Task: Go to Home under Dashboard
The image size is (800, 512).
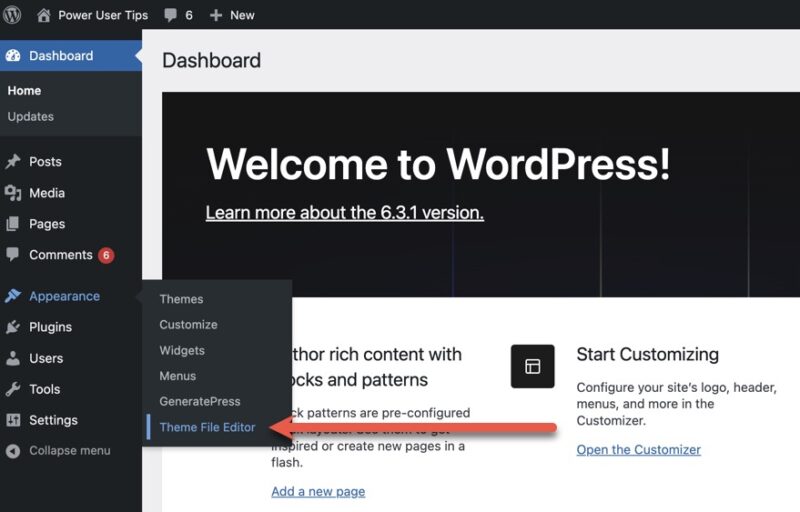Action: [x=24, y=91]
